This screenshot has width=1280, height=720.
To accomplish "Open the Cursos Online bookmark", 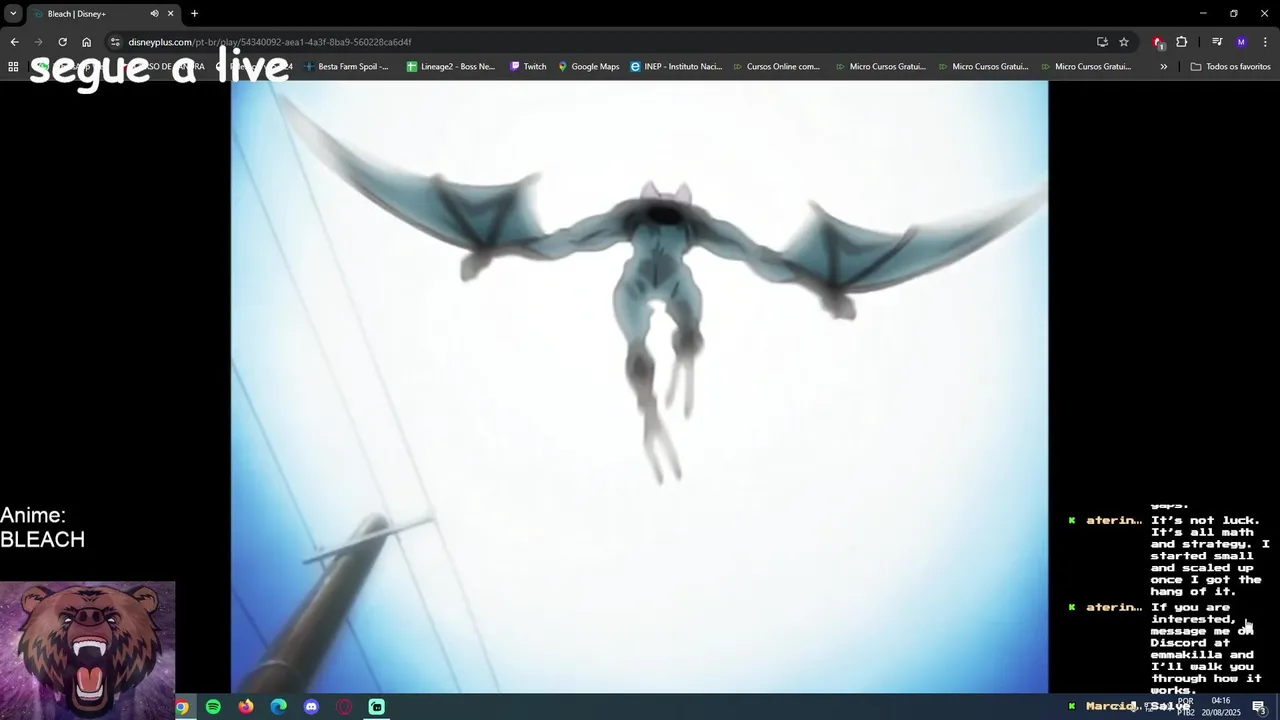I will tap(776, 67).
